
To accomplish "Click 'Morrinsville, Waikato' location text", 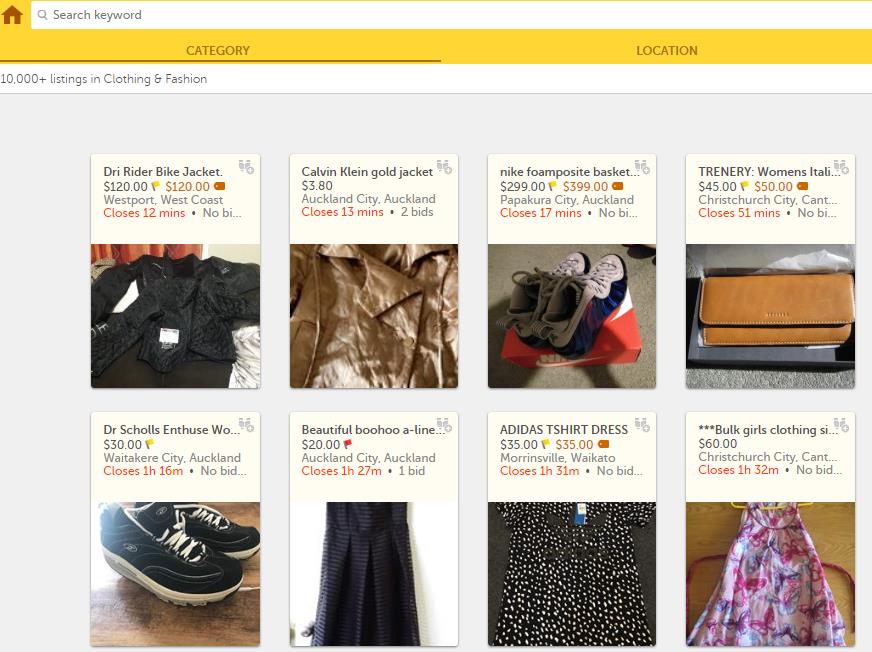I will 557,457.
